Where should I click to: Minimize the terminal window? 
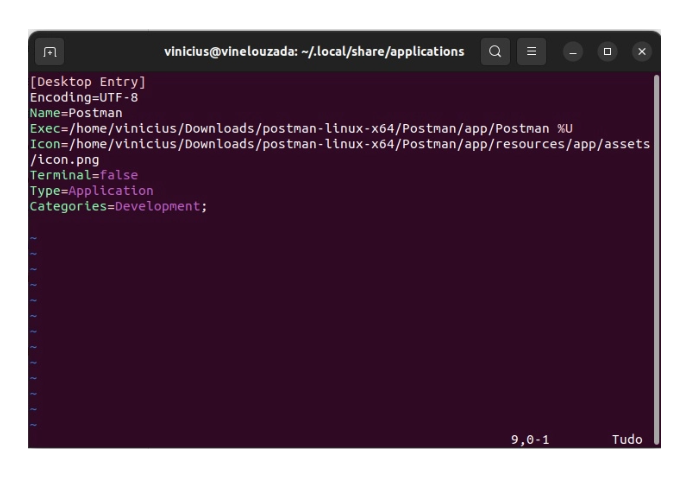(573, 52)
